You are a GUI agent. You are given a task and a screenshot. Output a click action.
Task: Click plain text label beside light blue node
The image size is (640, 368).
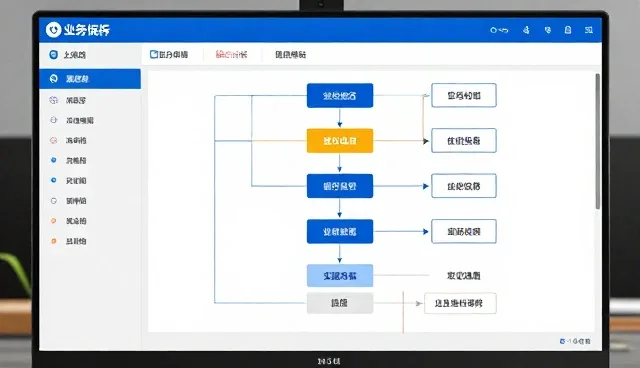(x=464, y=276)
